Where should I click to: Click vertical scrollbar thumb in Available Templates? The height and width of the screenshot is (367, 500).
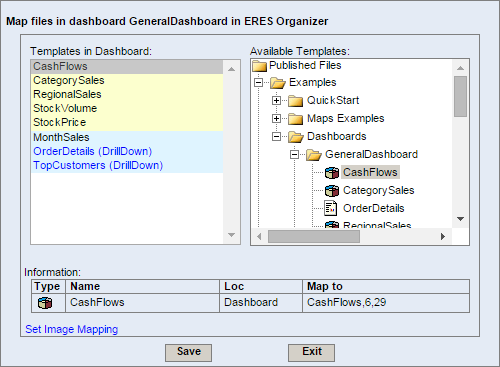(x=460, y=96)
